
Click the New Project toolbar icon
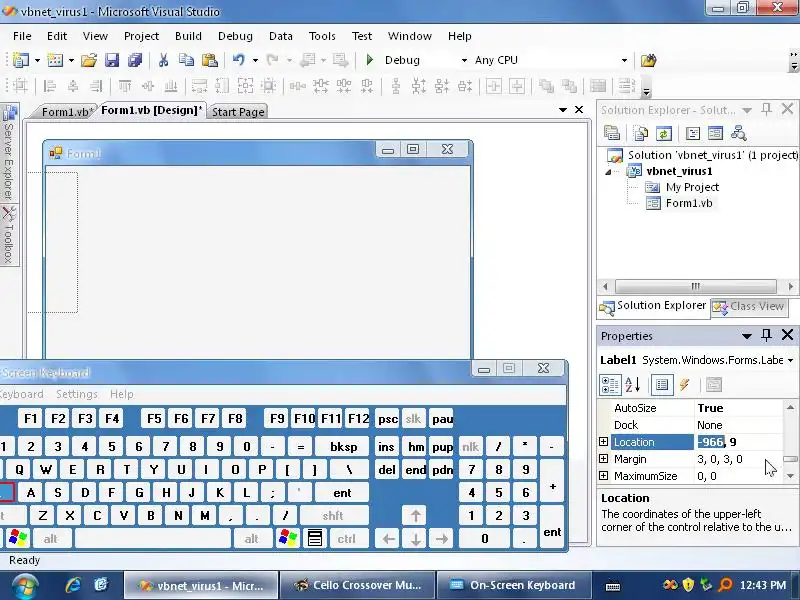[x=20, y=60]
